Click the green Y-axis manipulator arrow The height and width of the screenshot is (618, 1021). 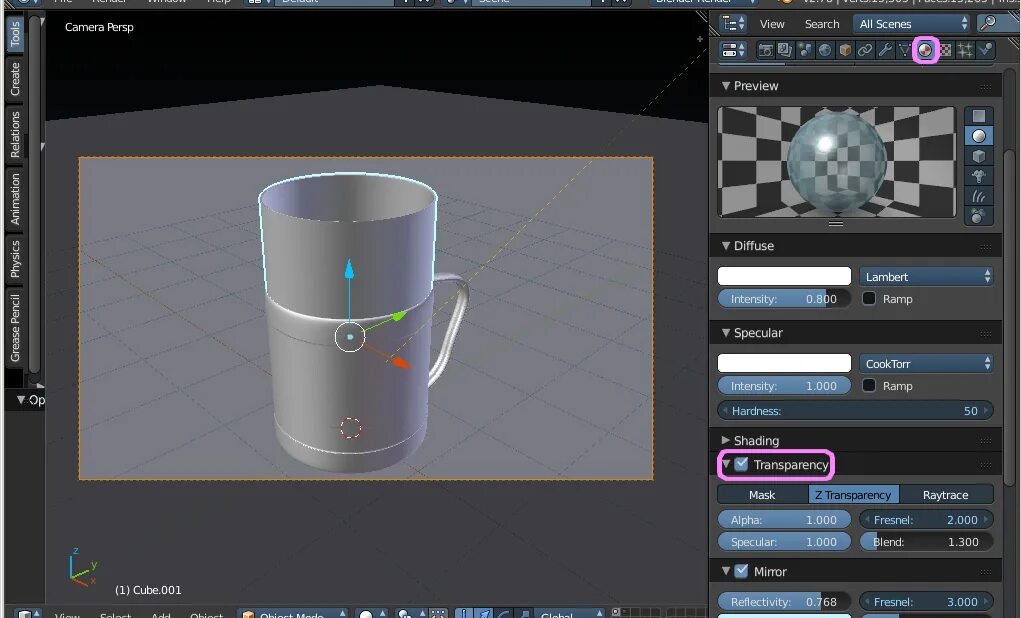click(x=398, y=316)
